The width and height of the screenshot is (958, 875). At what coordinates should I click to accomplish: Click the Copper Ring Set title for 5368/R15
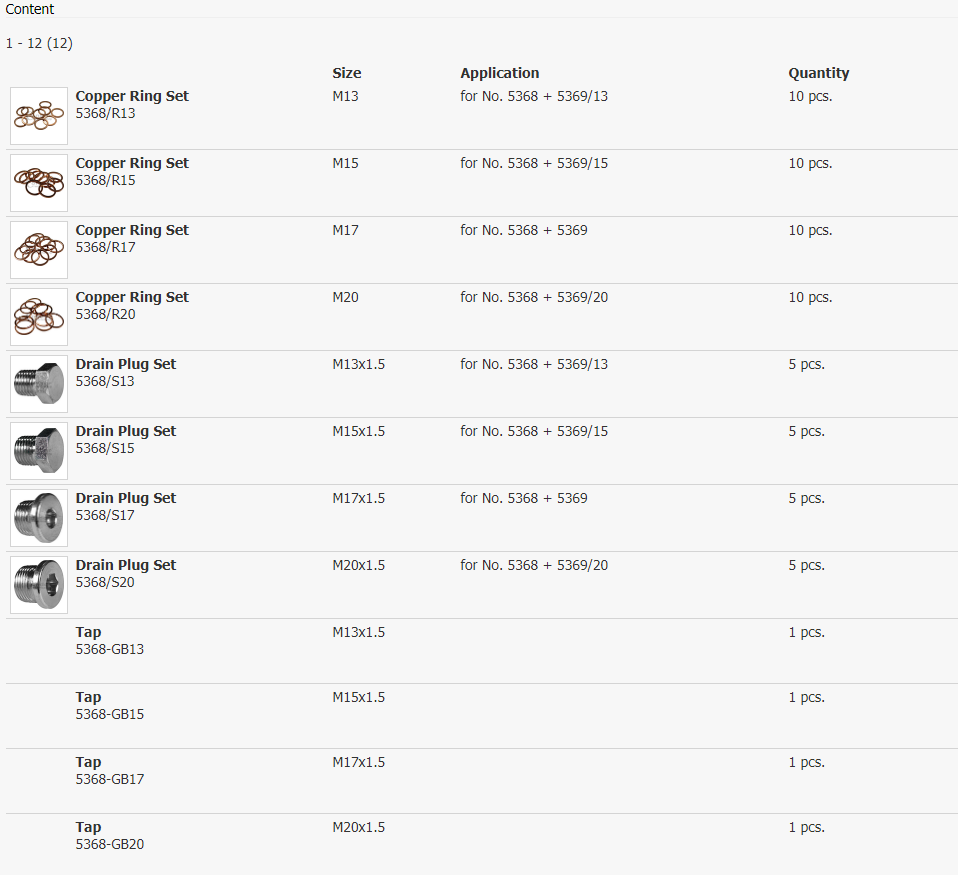(132, 163)
